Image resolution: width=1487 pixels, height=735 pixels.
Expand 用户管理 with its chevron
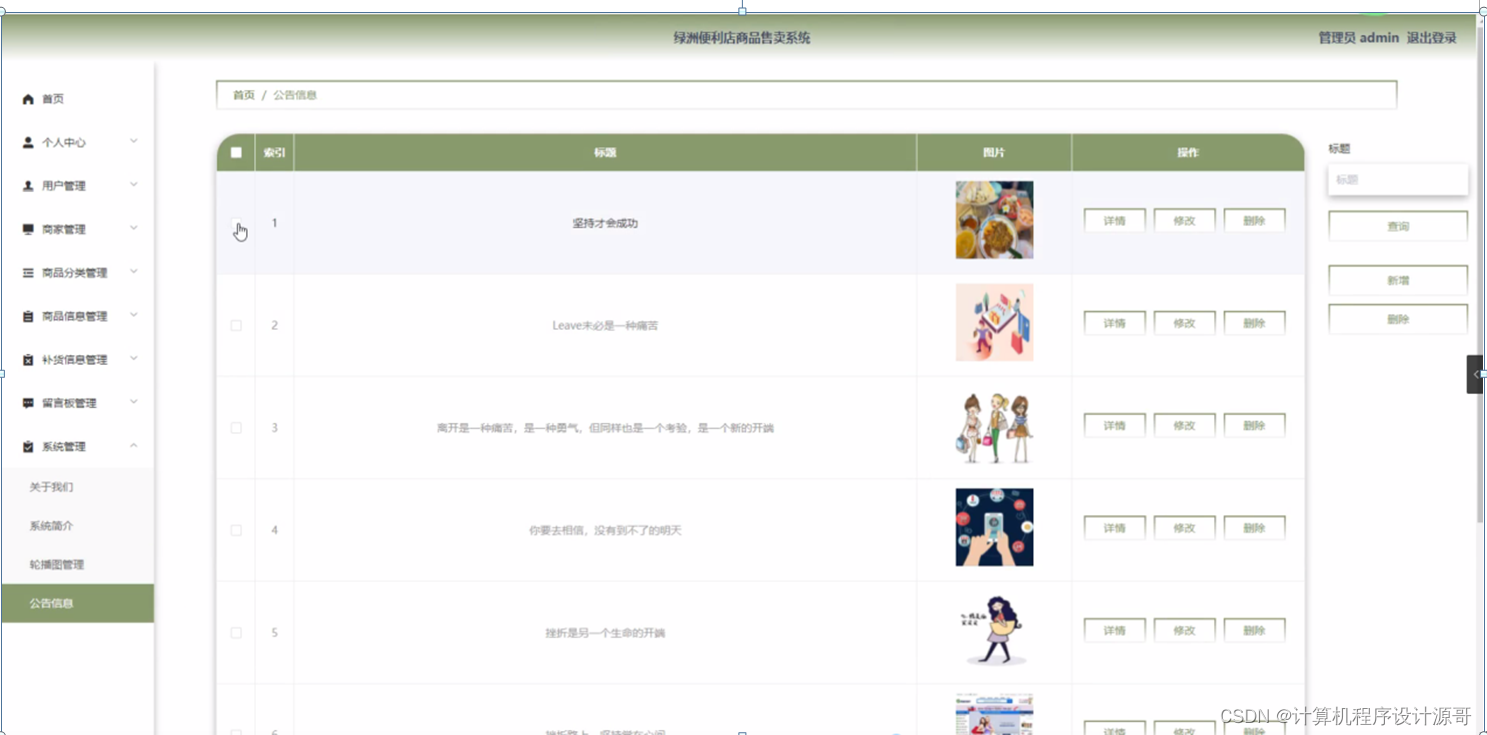click(134, 185)
